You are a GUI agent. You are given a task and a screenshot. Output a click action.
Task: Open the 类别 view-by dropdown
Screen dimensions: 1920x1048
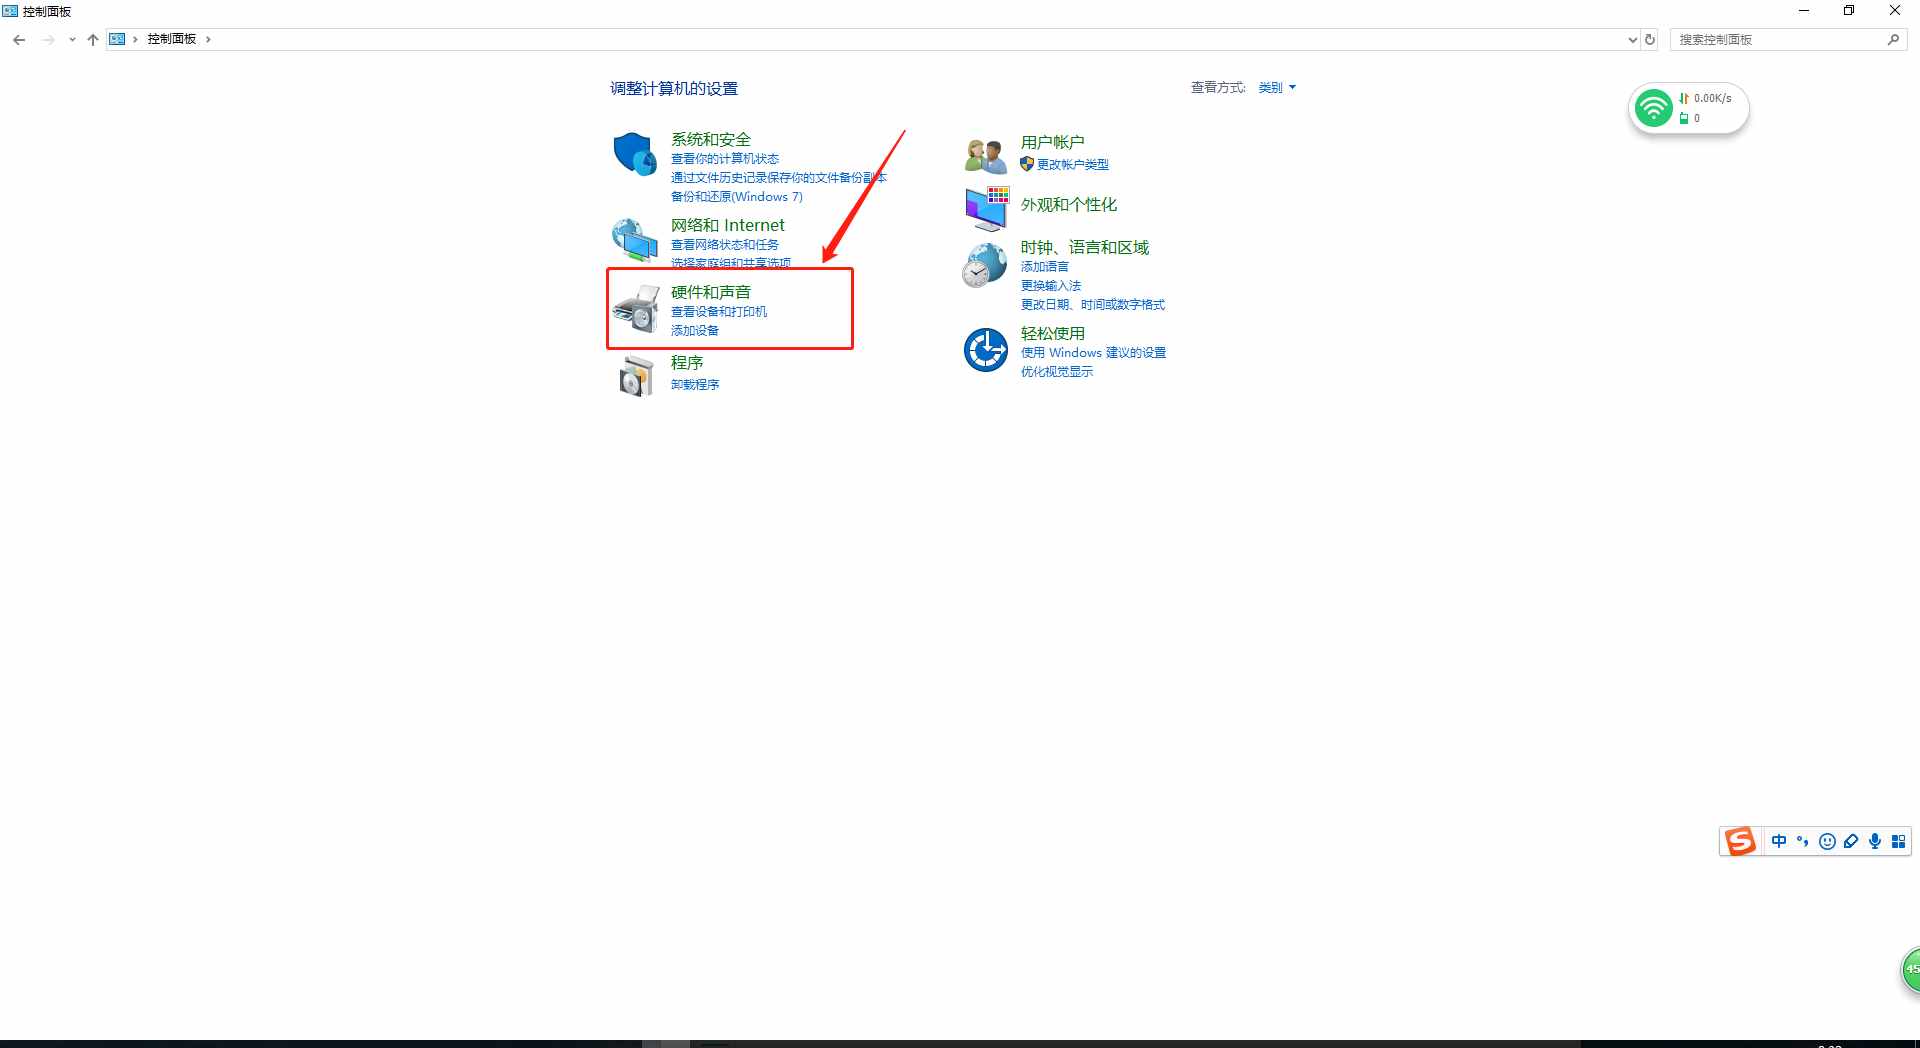[x=1276, y=88]
